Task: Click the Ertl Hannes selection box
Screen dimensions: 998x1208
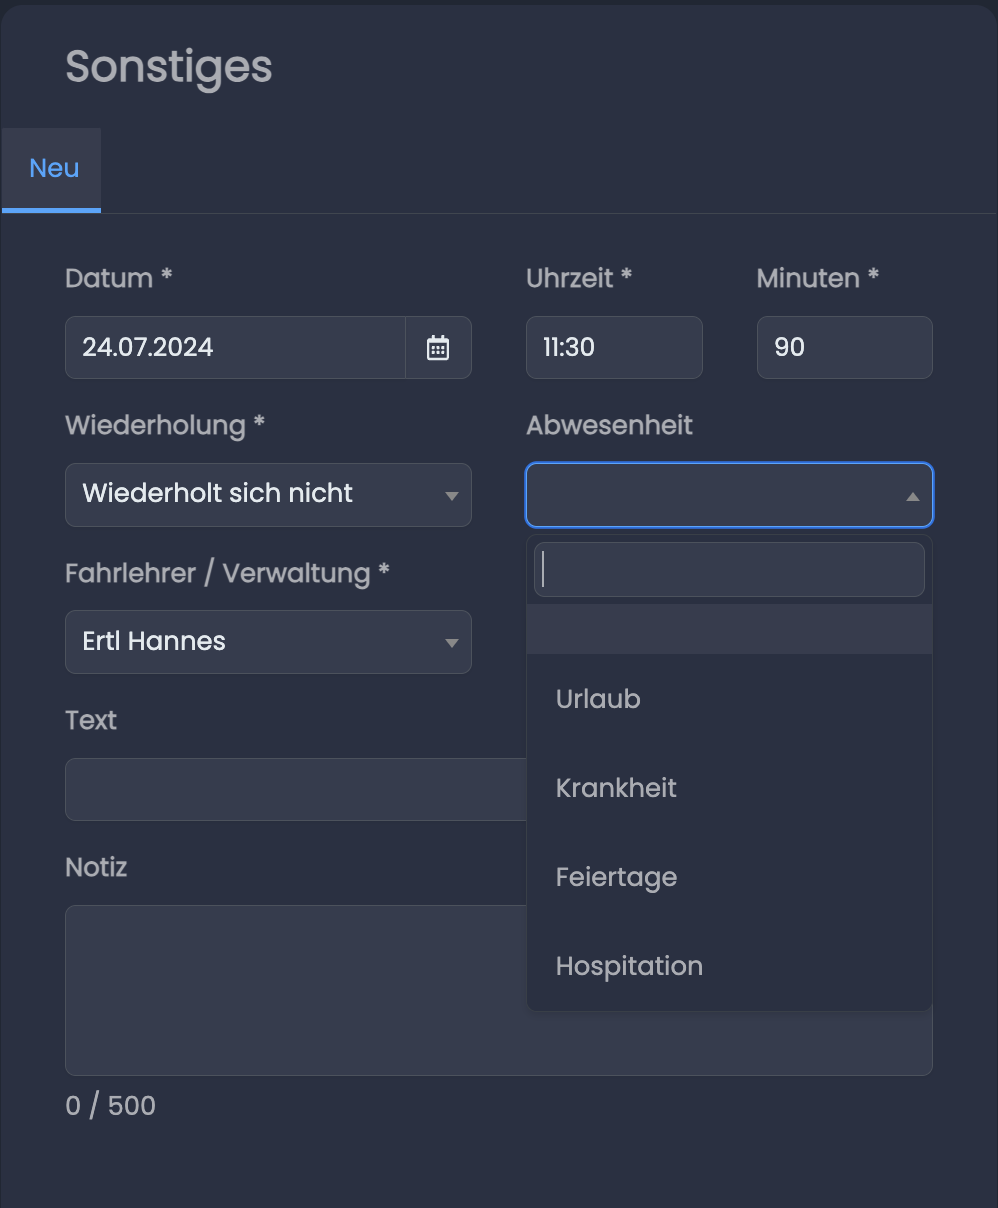Action: point(268,642)
